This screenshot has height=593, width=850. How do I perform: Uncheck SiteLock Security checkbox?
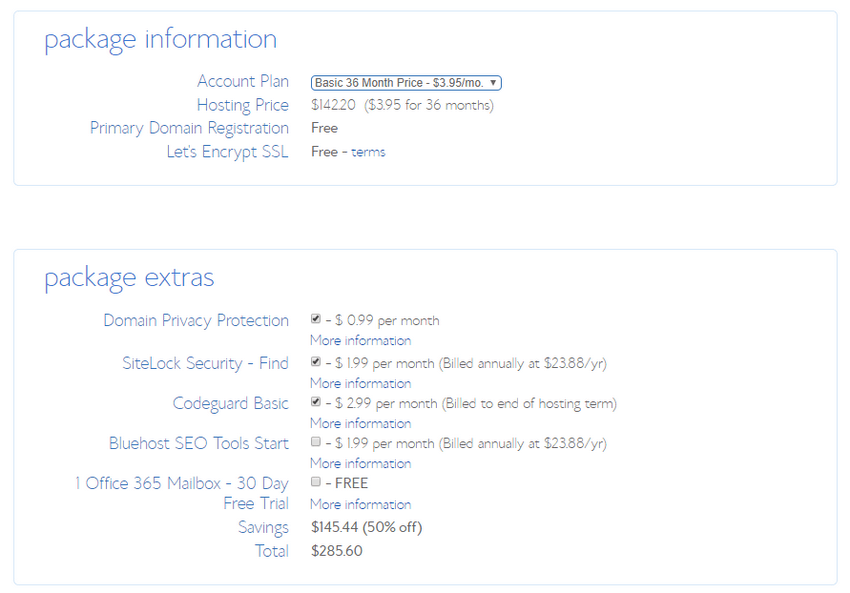(315, 362)
